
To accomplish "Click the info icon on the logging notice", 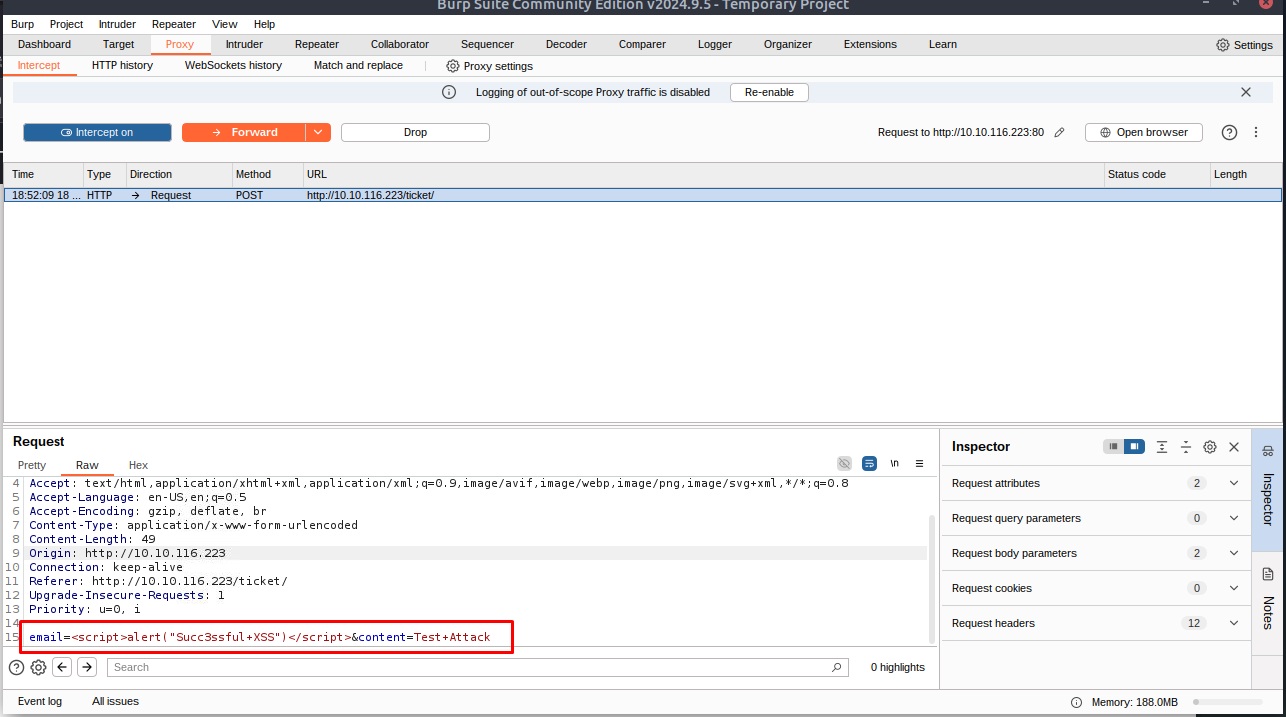I will pyautogui.click(x=449, y=92).
